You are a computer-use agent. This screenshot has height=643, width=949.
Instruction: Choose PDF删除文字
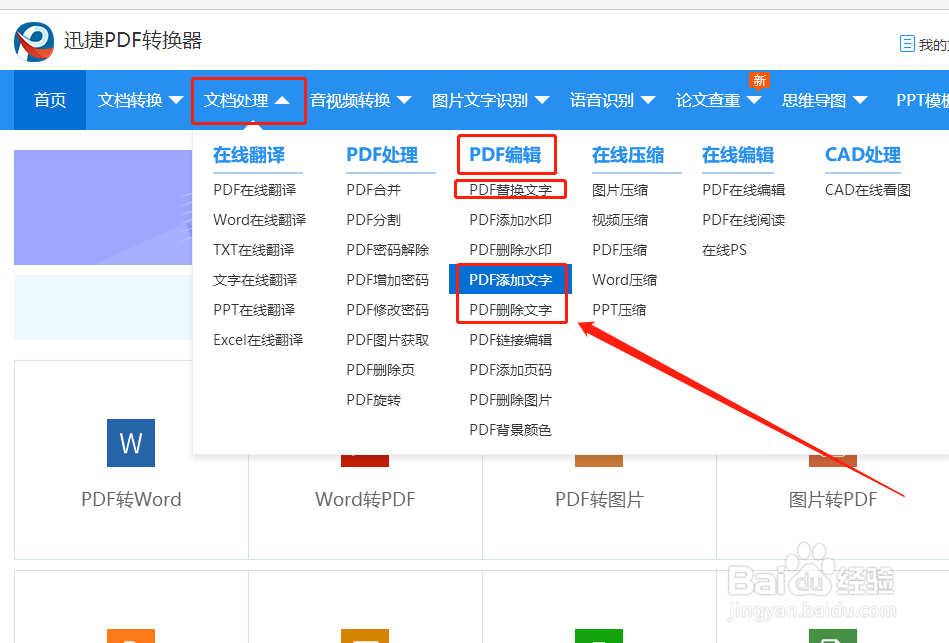(x=510, y=310)
